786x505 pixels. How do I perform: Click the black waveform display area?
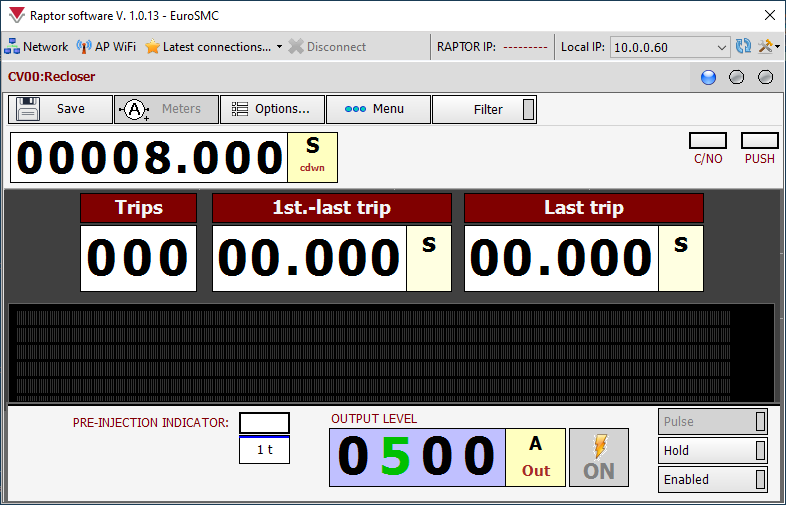pyautogui.click(x=391, y=353)
